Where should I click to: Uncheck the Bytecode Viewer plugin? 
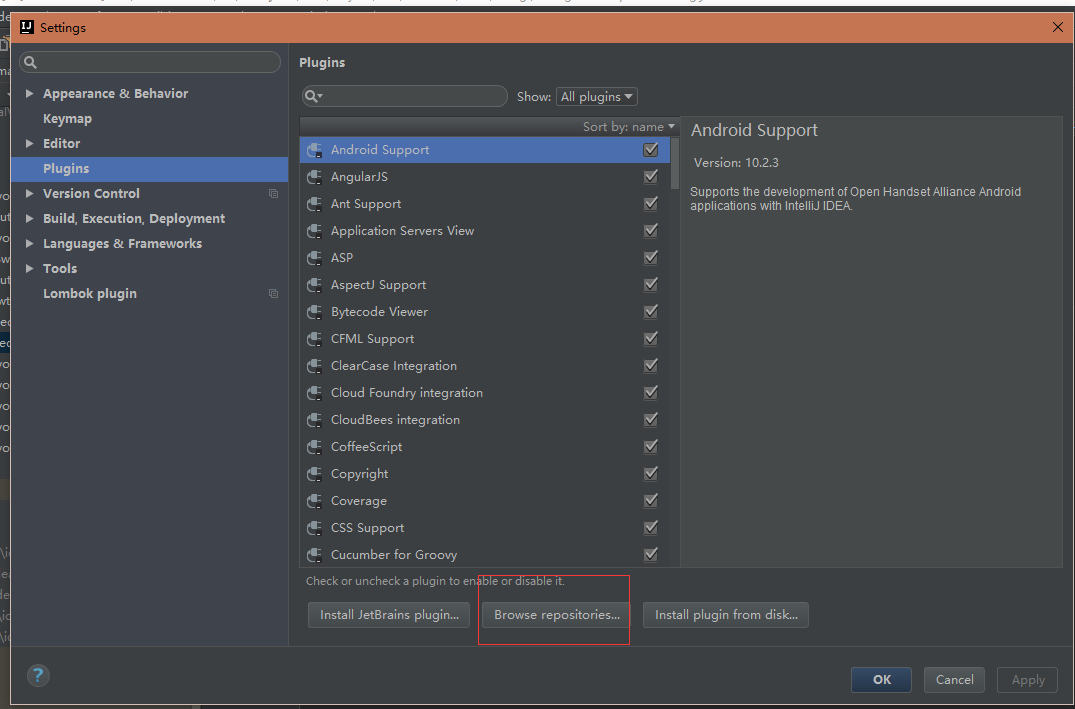pos(651,312)
